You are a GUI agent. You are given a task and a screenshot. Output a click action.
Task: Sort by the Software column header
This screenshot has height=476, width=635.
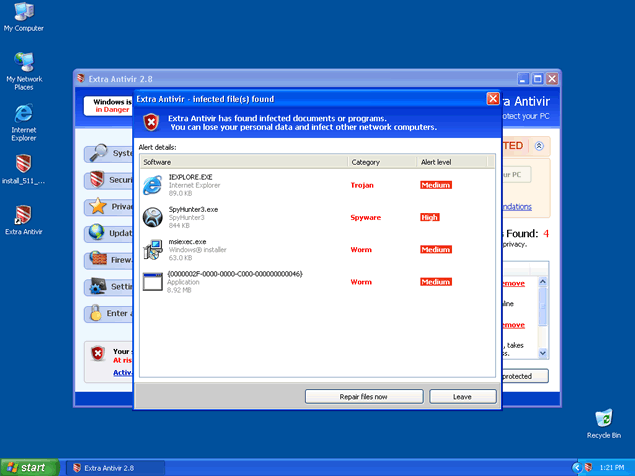pyautogui.click(x=243, y=161)
